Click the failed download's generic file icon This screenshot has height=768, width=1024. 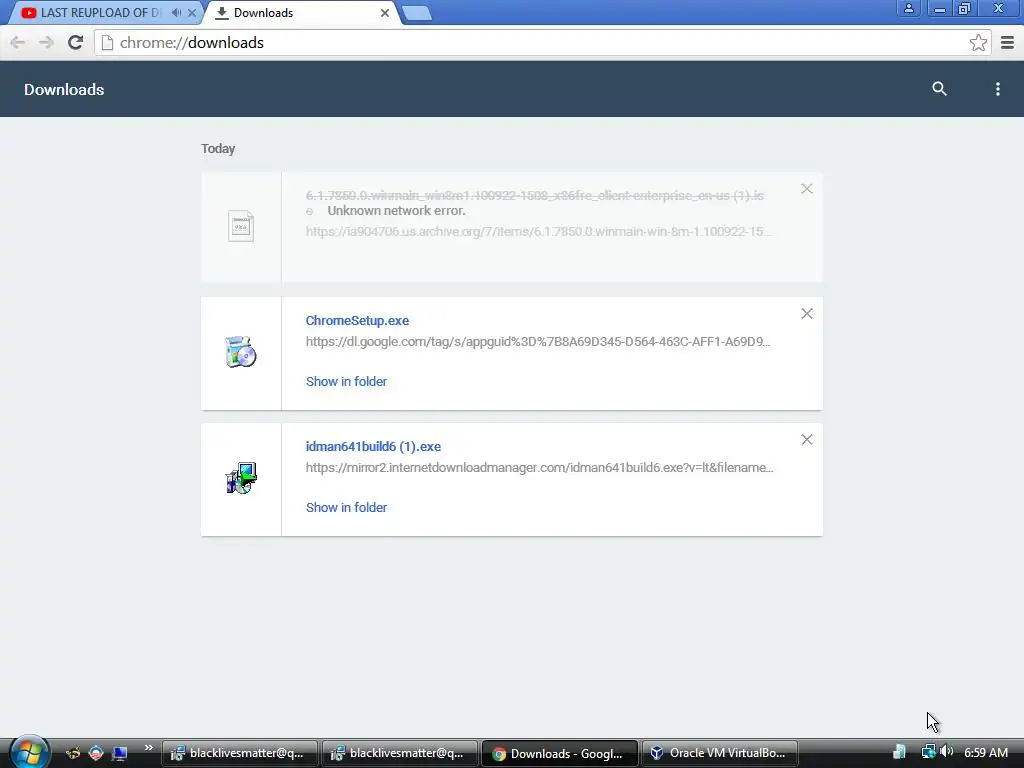pyautogui.click(x=241, y=226)
